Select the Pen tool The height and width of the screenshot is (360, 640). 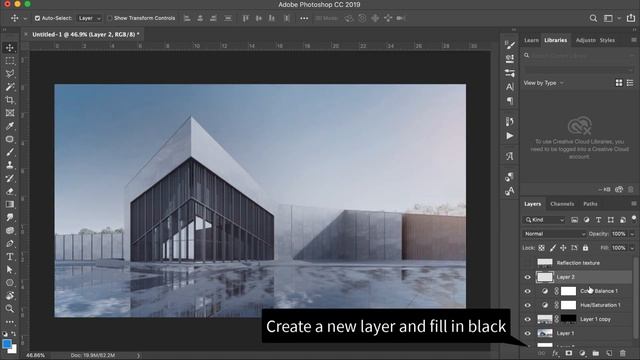[10, 244]
